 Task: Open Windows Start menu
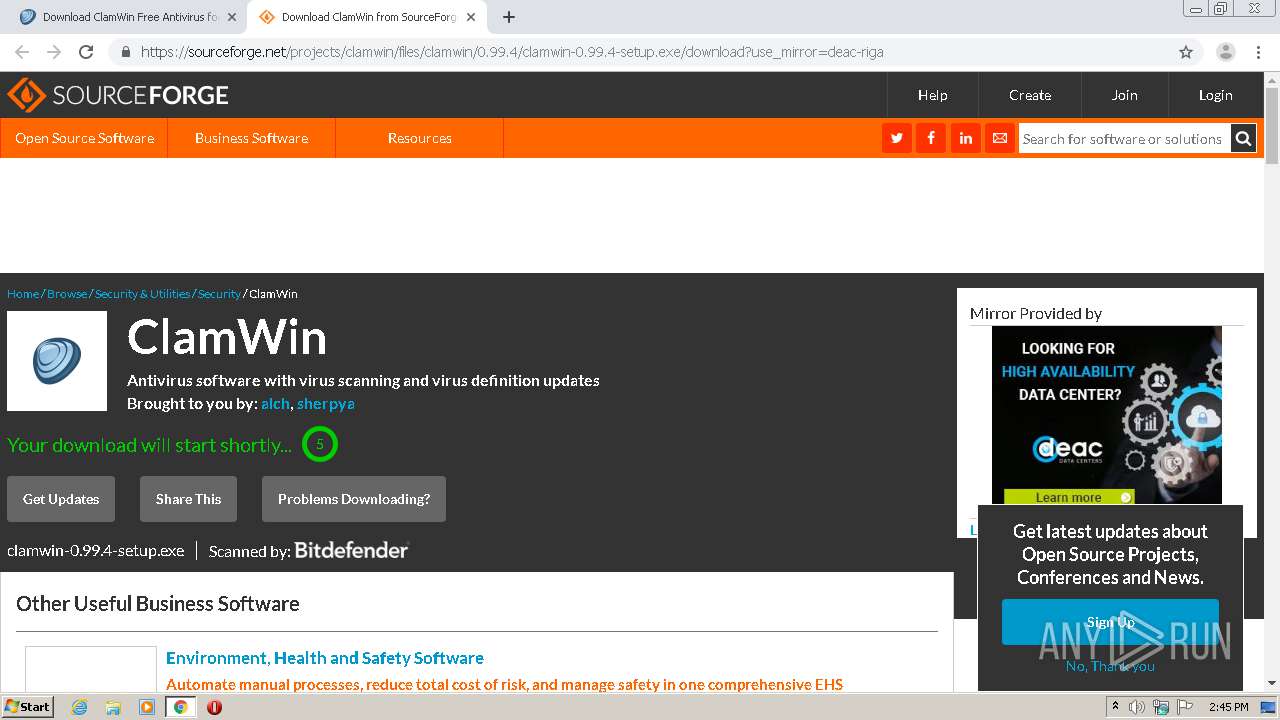[x=27, y=707]
